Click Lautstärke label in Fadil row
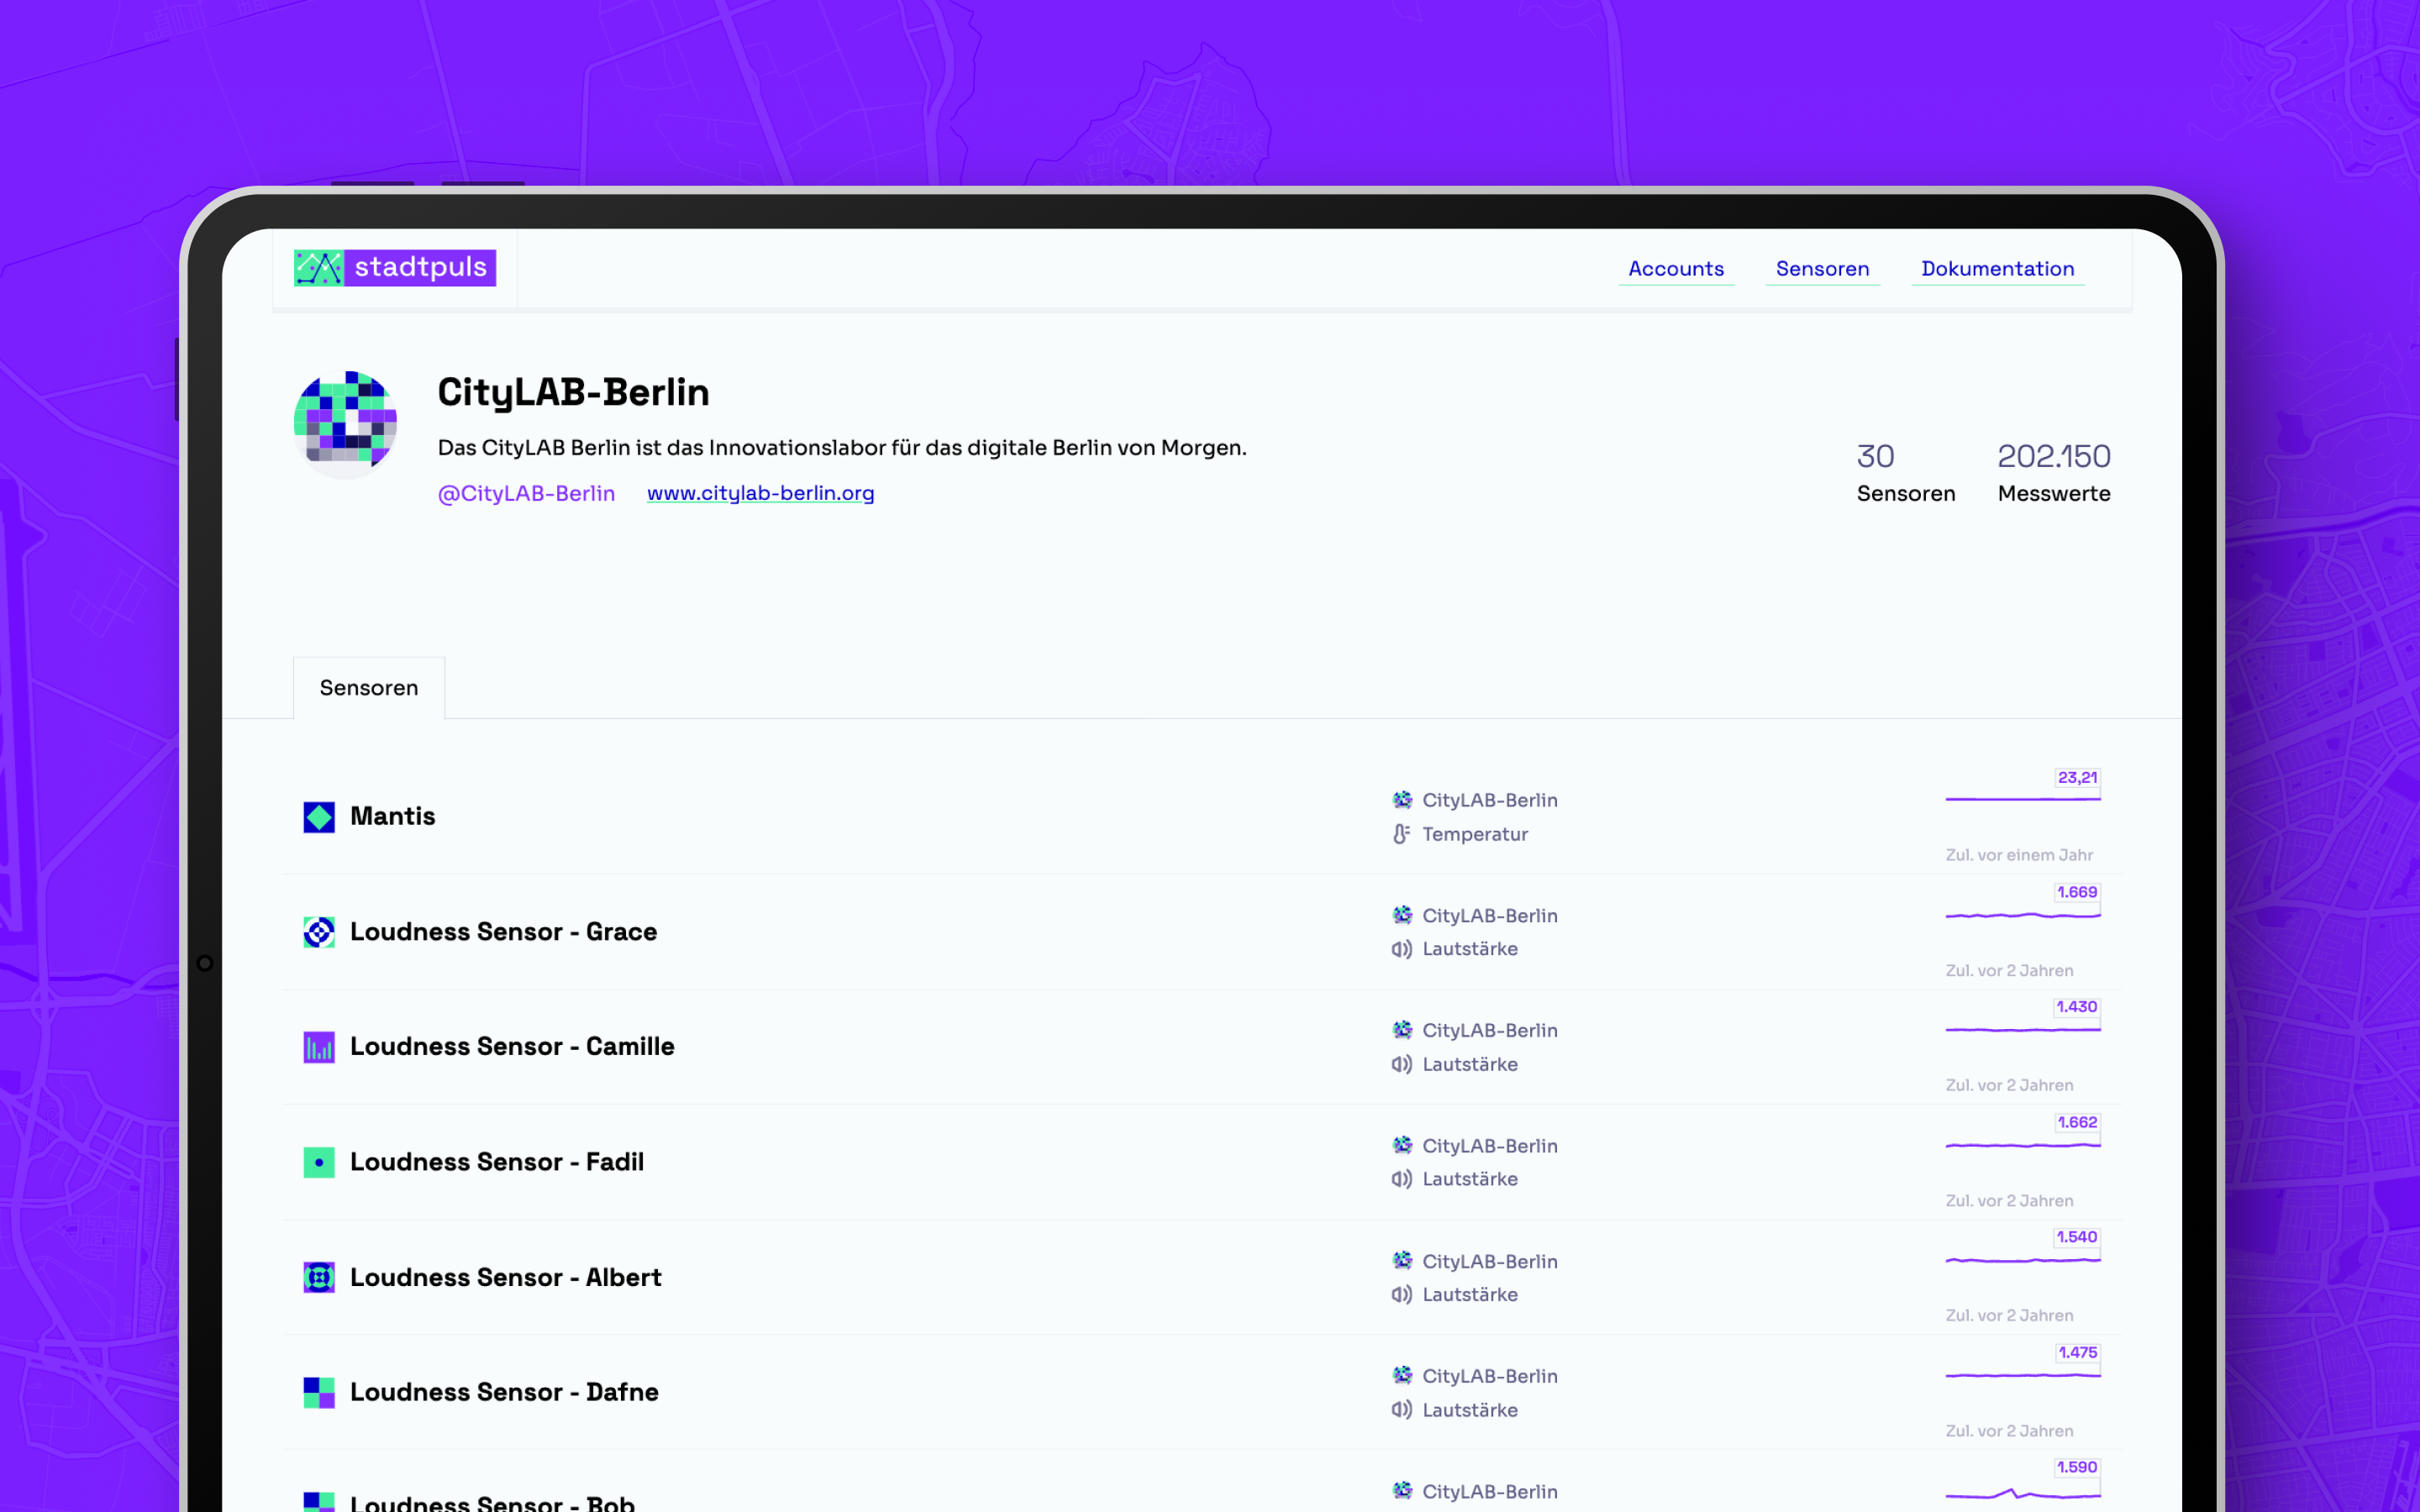The image size is (2420, 1512). pyautogui.click(x=1469, y=1179)
